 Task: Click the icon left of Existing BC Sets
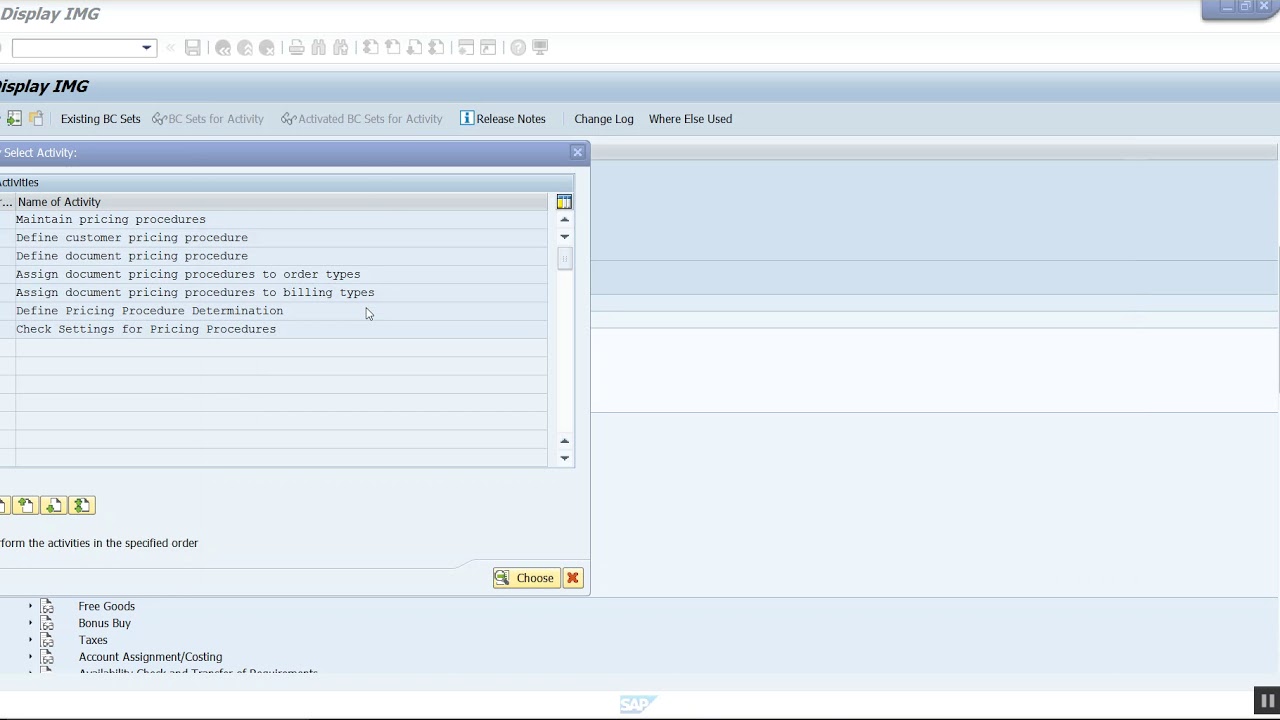tap(36, 118)
